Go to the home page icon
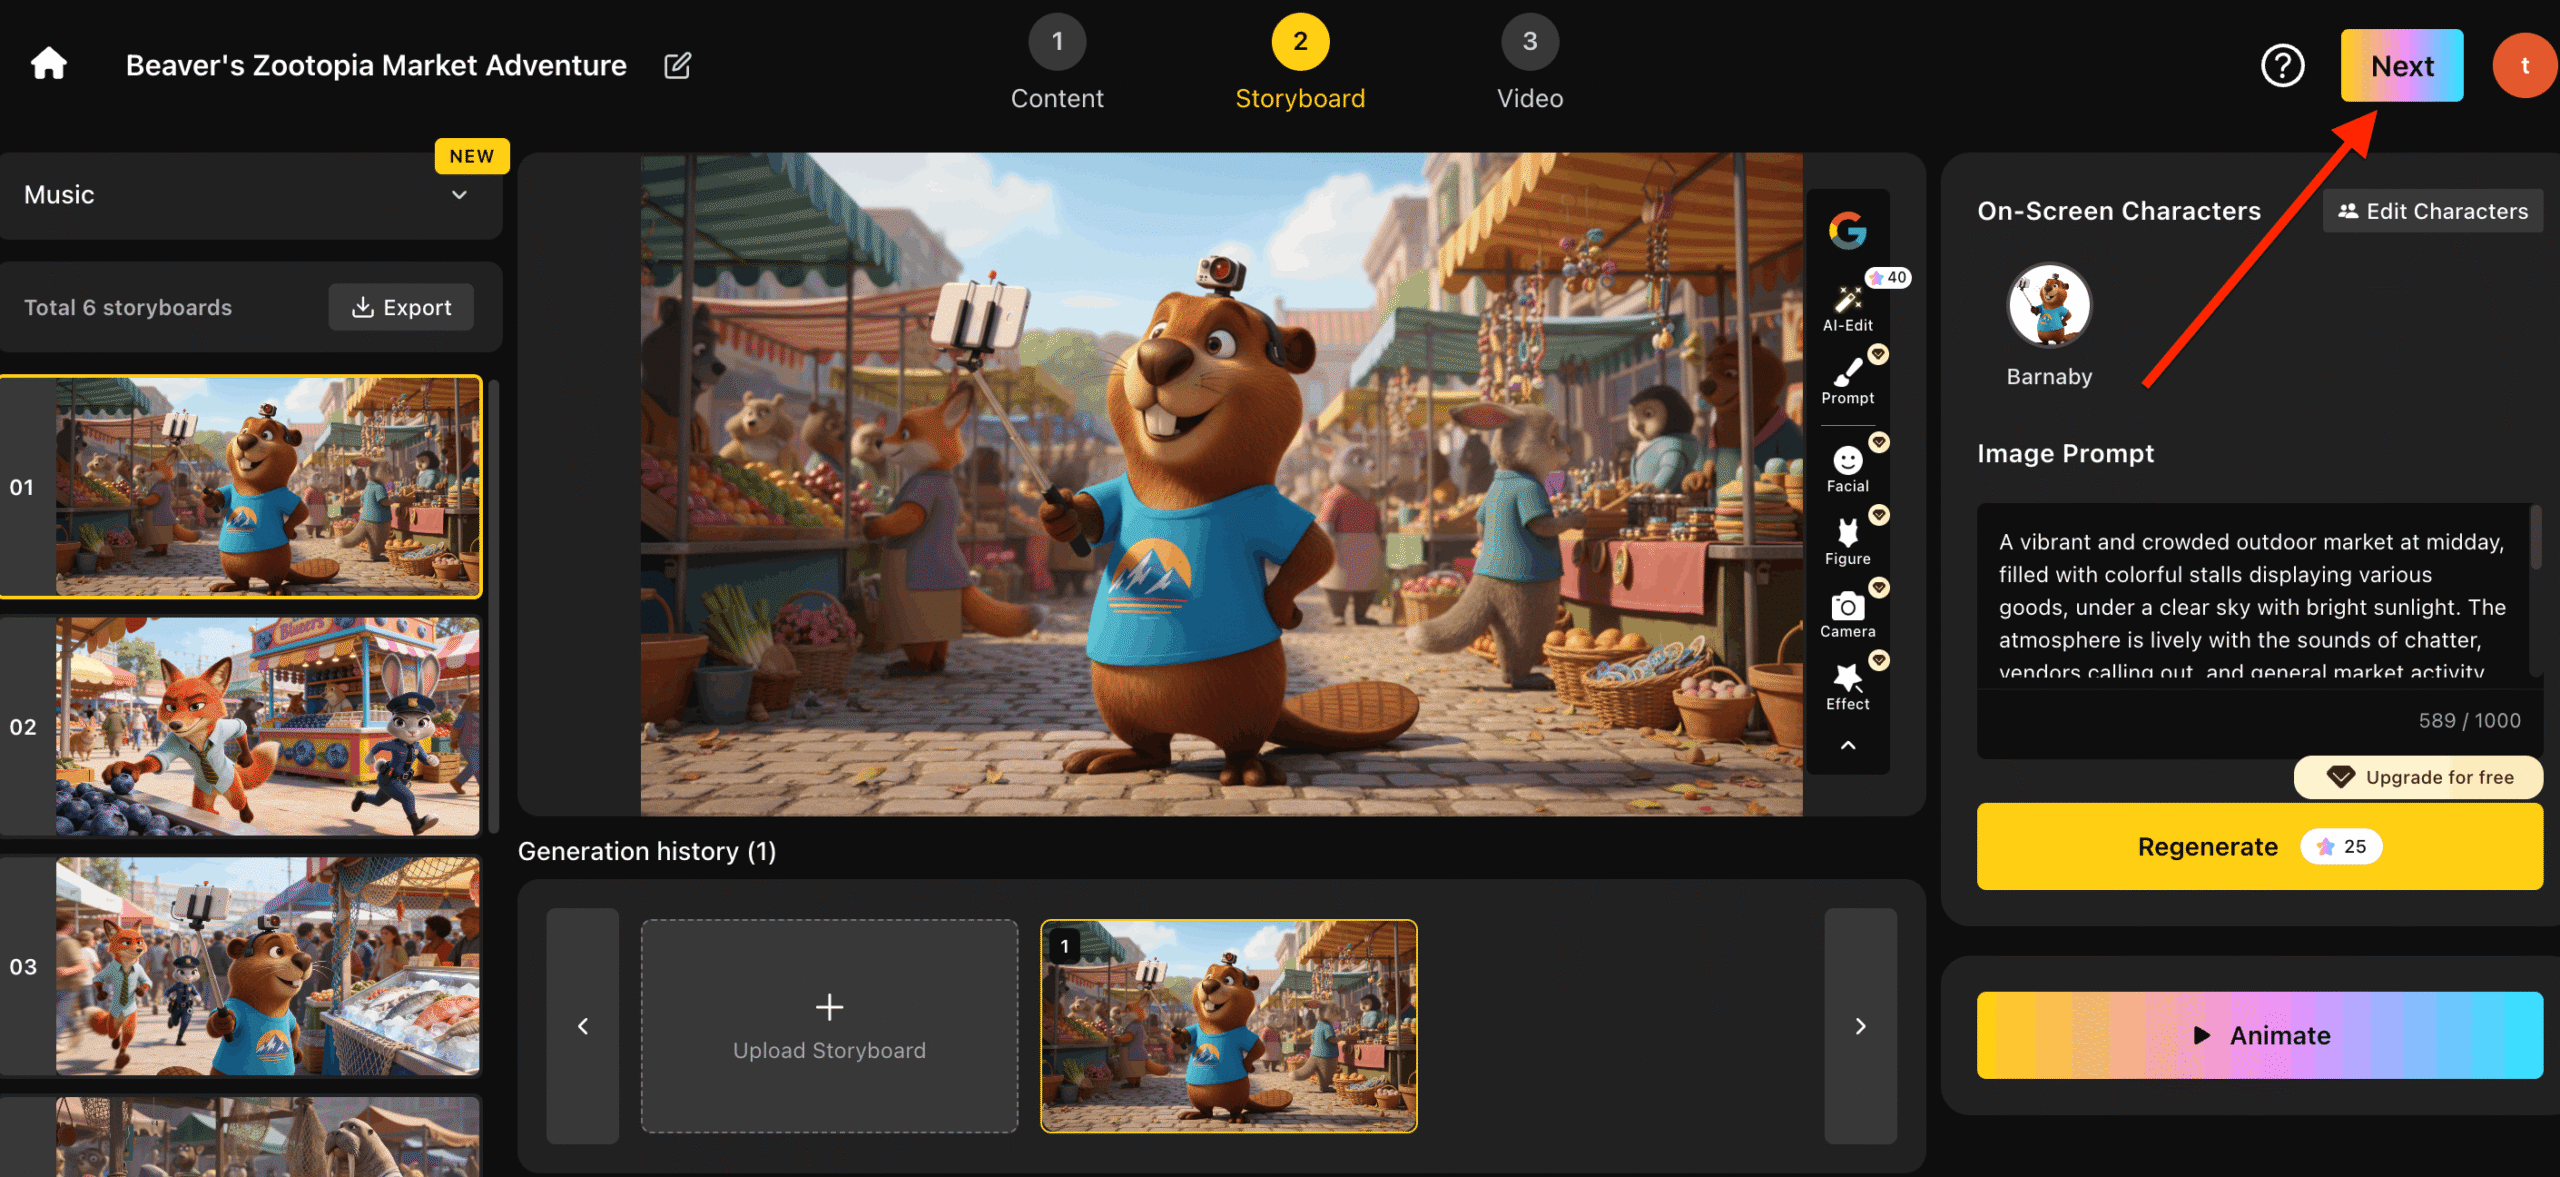This screenshot has height=1177, width=2560. [48, 64]
